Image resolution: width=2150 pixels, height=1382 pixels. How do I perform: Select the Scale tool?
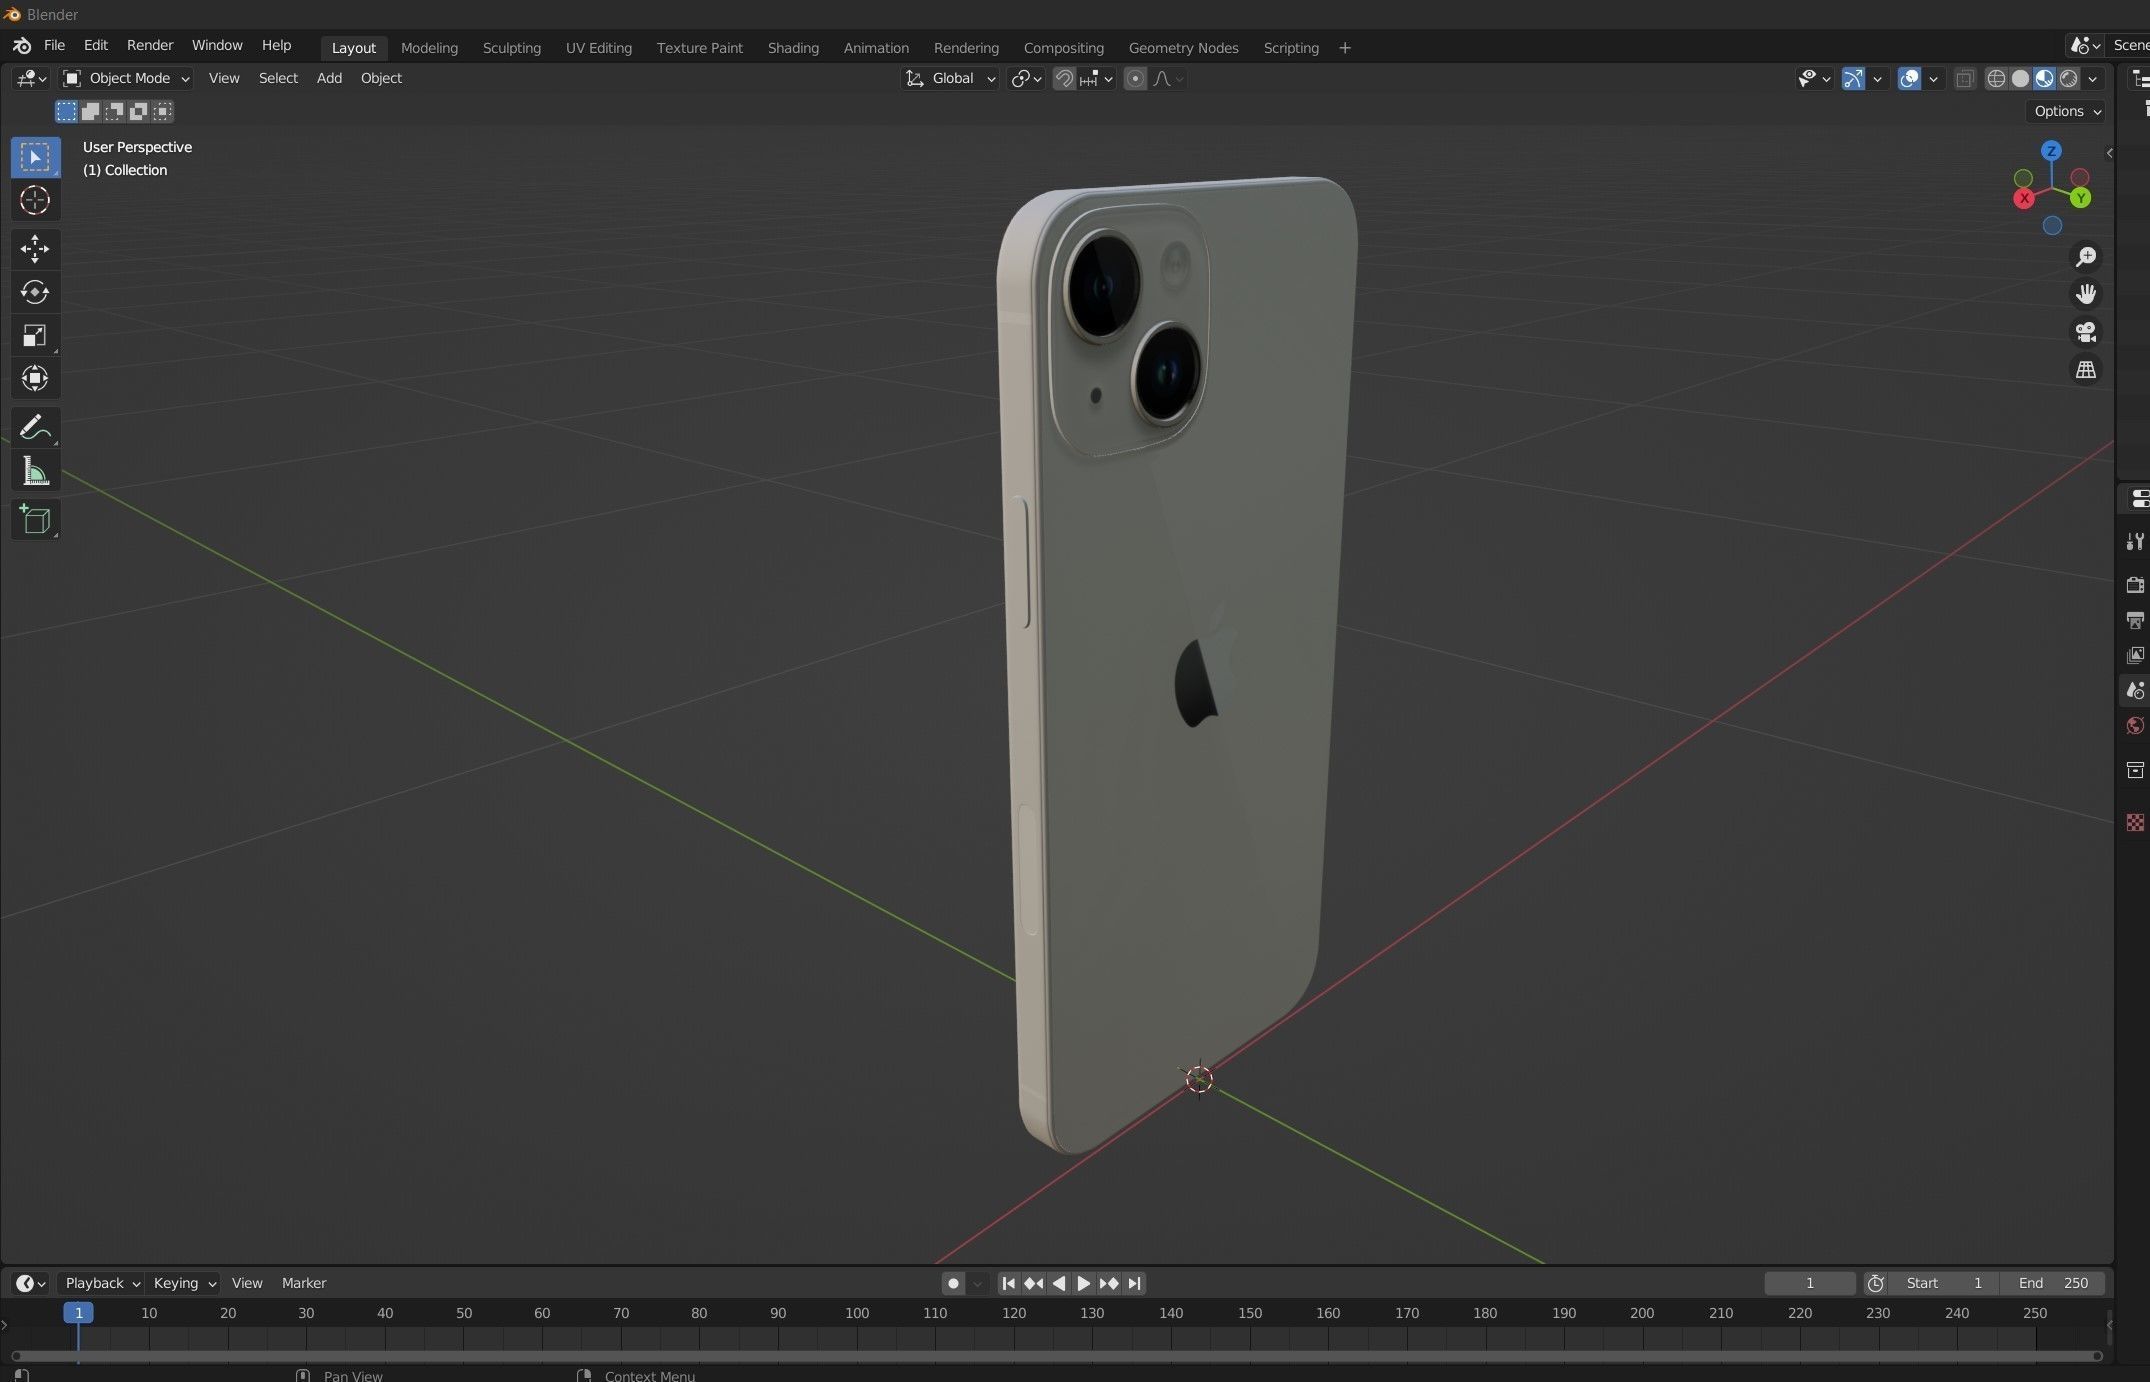point(35,335)
